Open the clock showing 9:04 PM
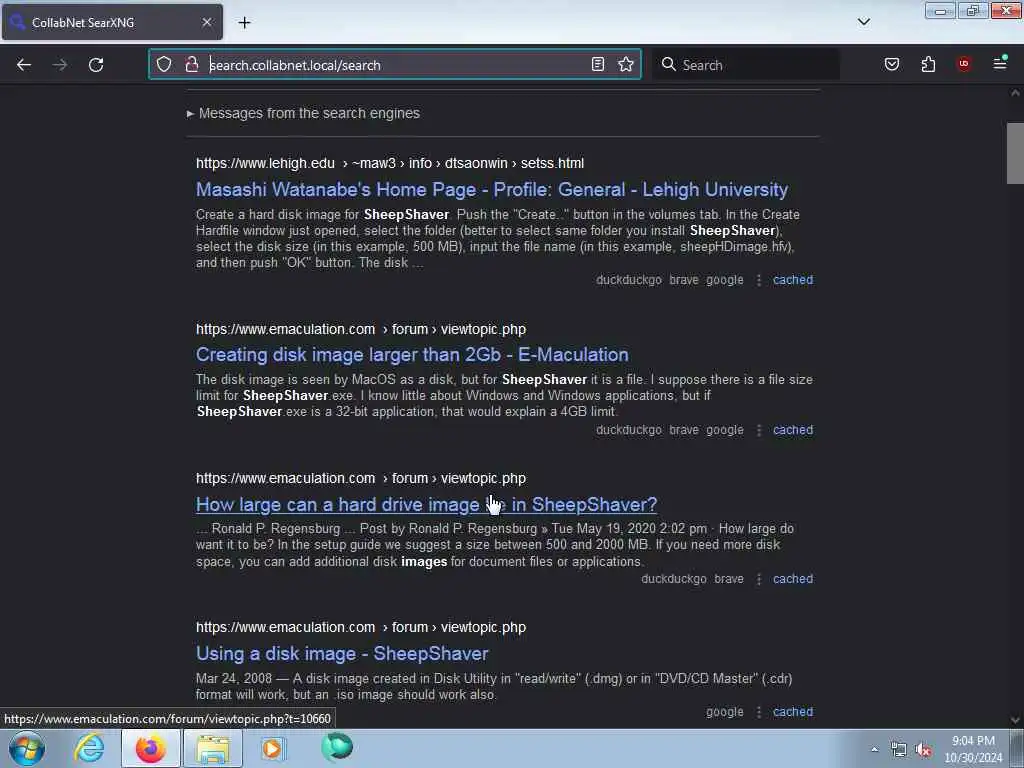1024x768 pixels. (973, 749)
